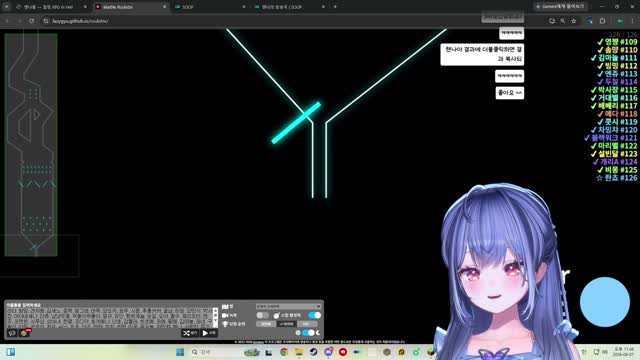Select ranking entry 블랙워크 #121
The width and height of the screenshot is (640, 360).
click(x=611, y=138)
